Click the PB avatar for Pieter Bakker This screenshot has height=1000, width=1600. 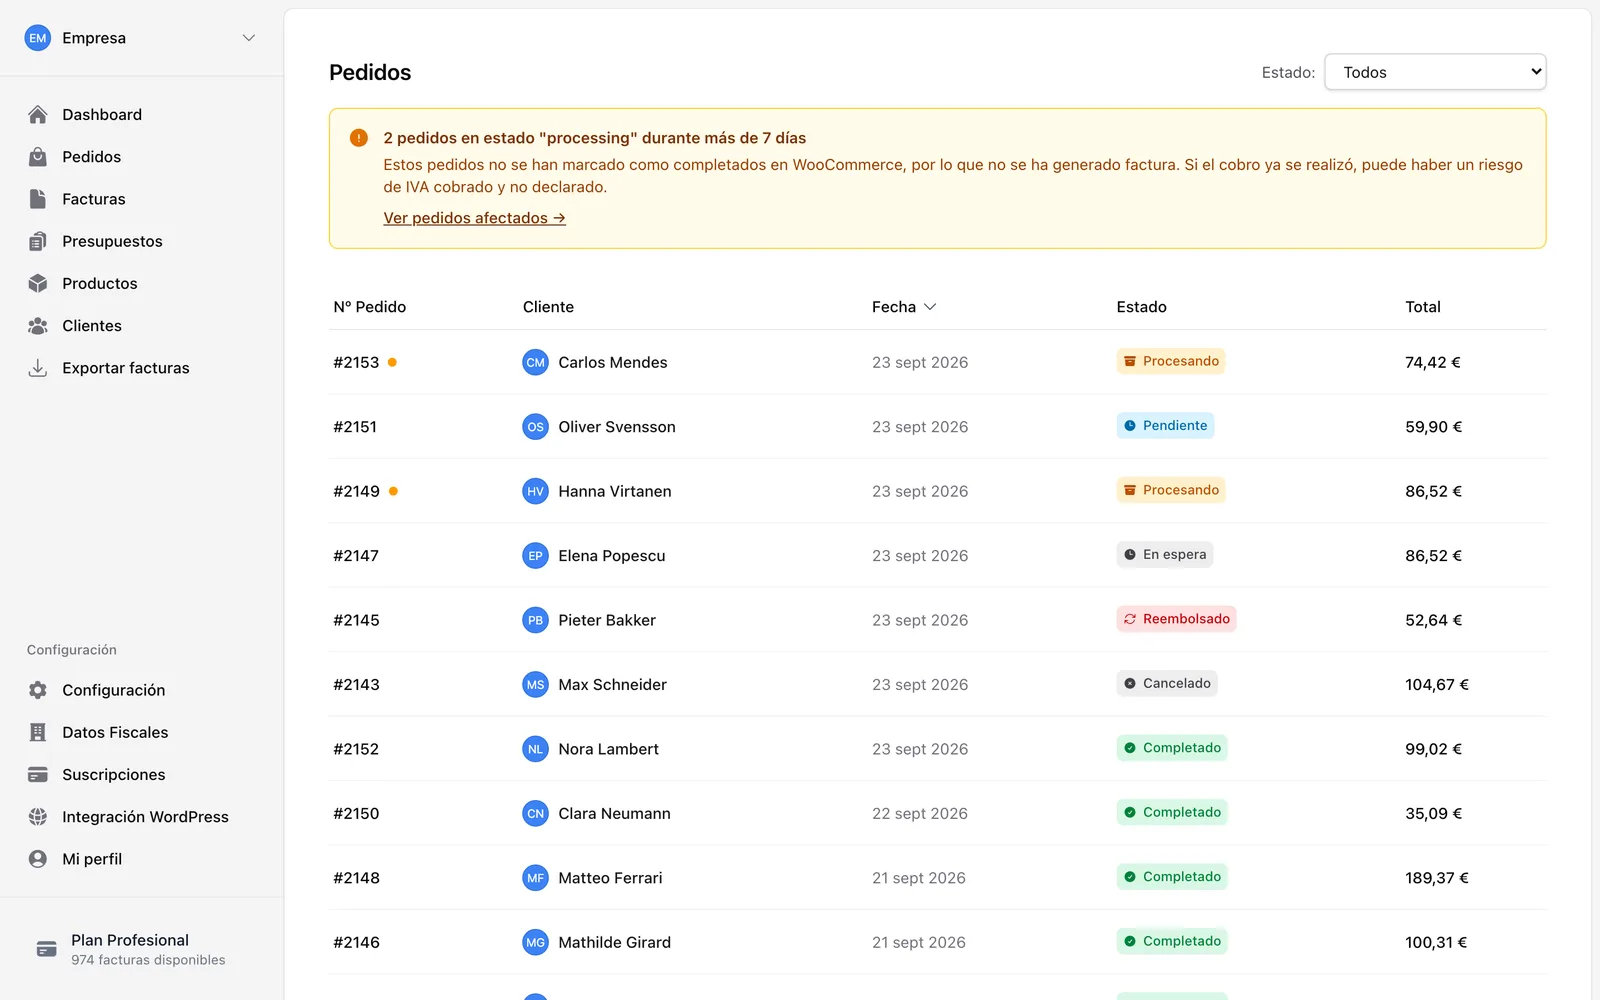click(x=536, y=620)
